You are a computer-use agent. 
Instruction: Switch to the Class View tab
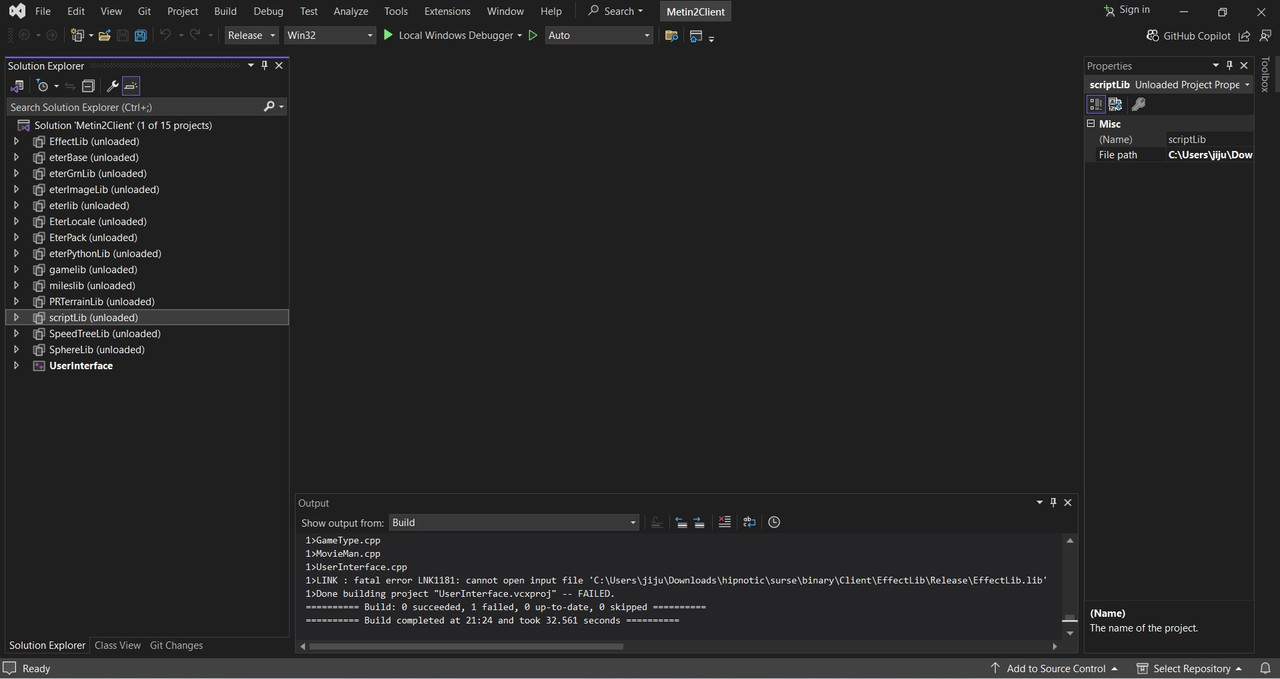[117, 645]
